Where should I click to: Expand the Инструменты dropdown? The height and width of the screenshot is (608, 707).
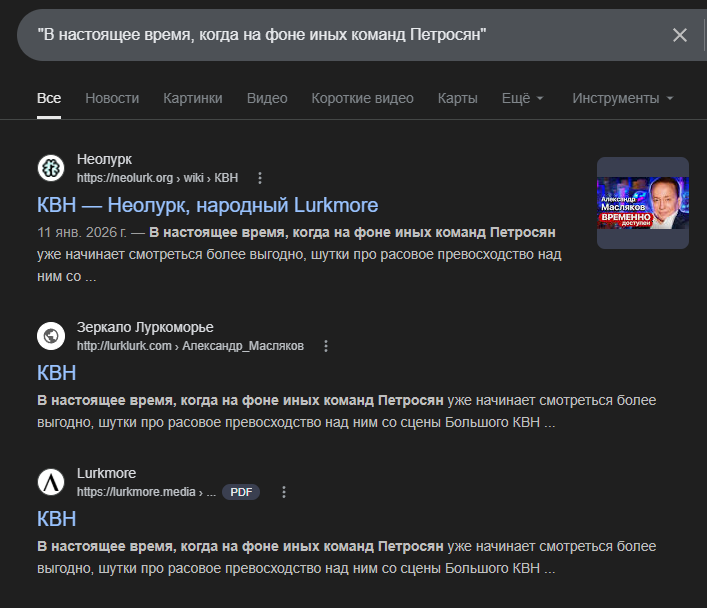623,98
